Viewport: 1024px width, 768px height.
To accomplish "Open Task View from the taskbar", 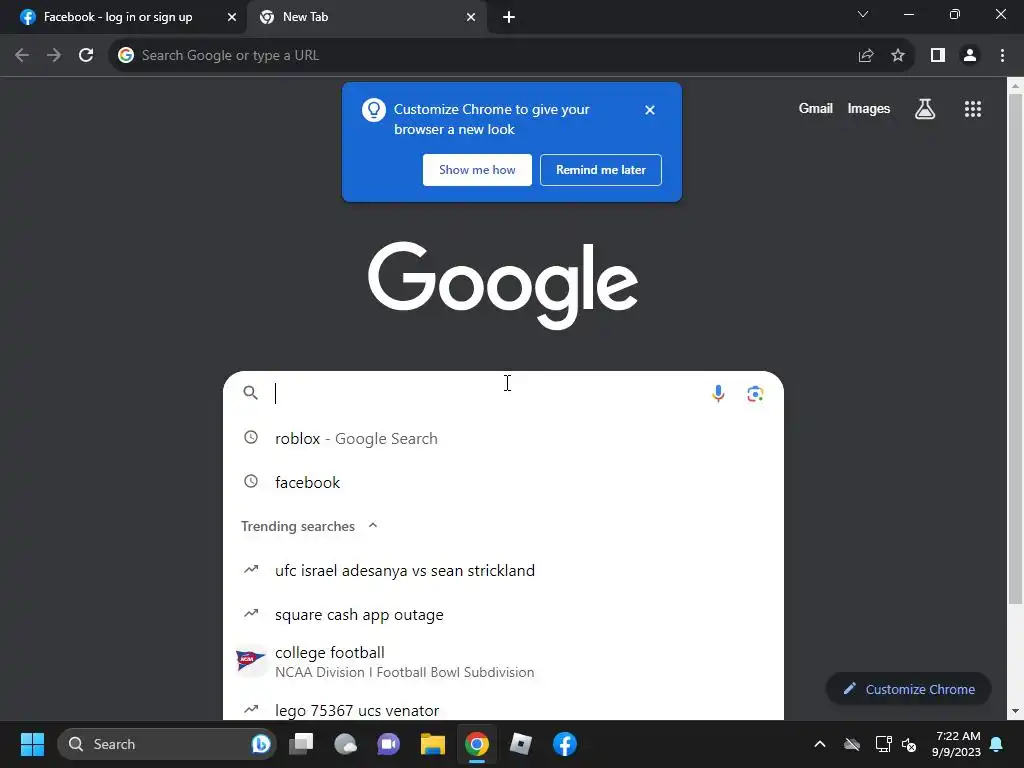I will coord(302,744).
